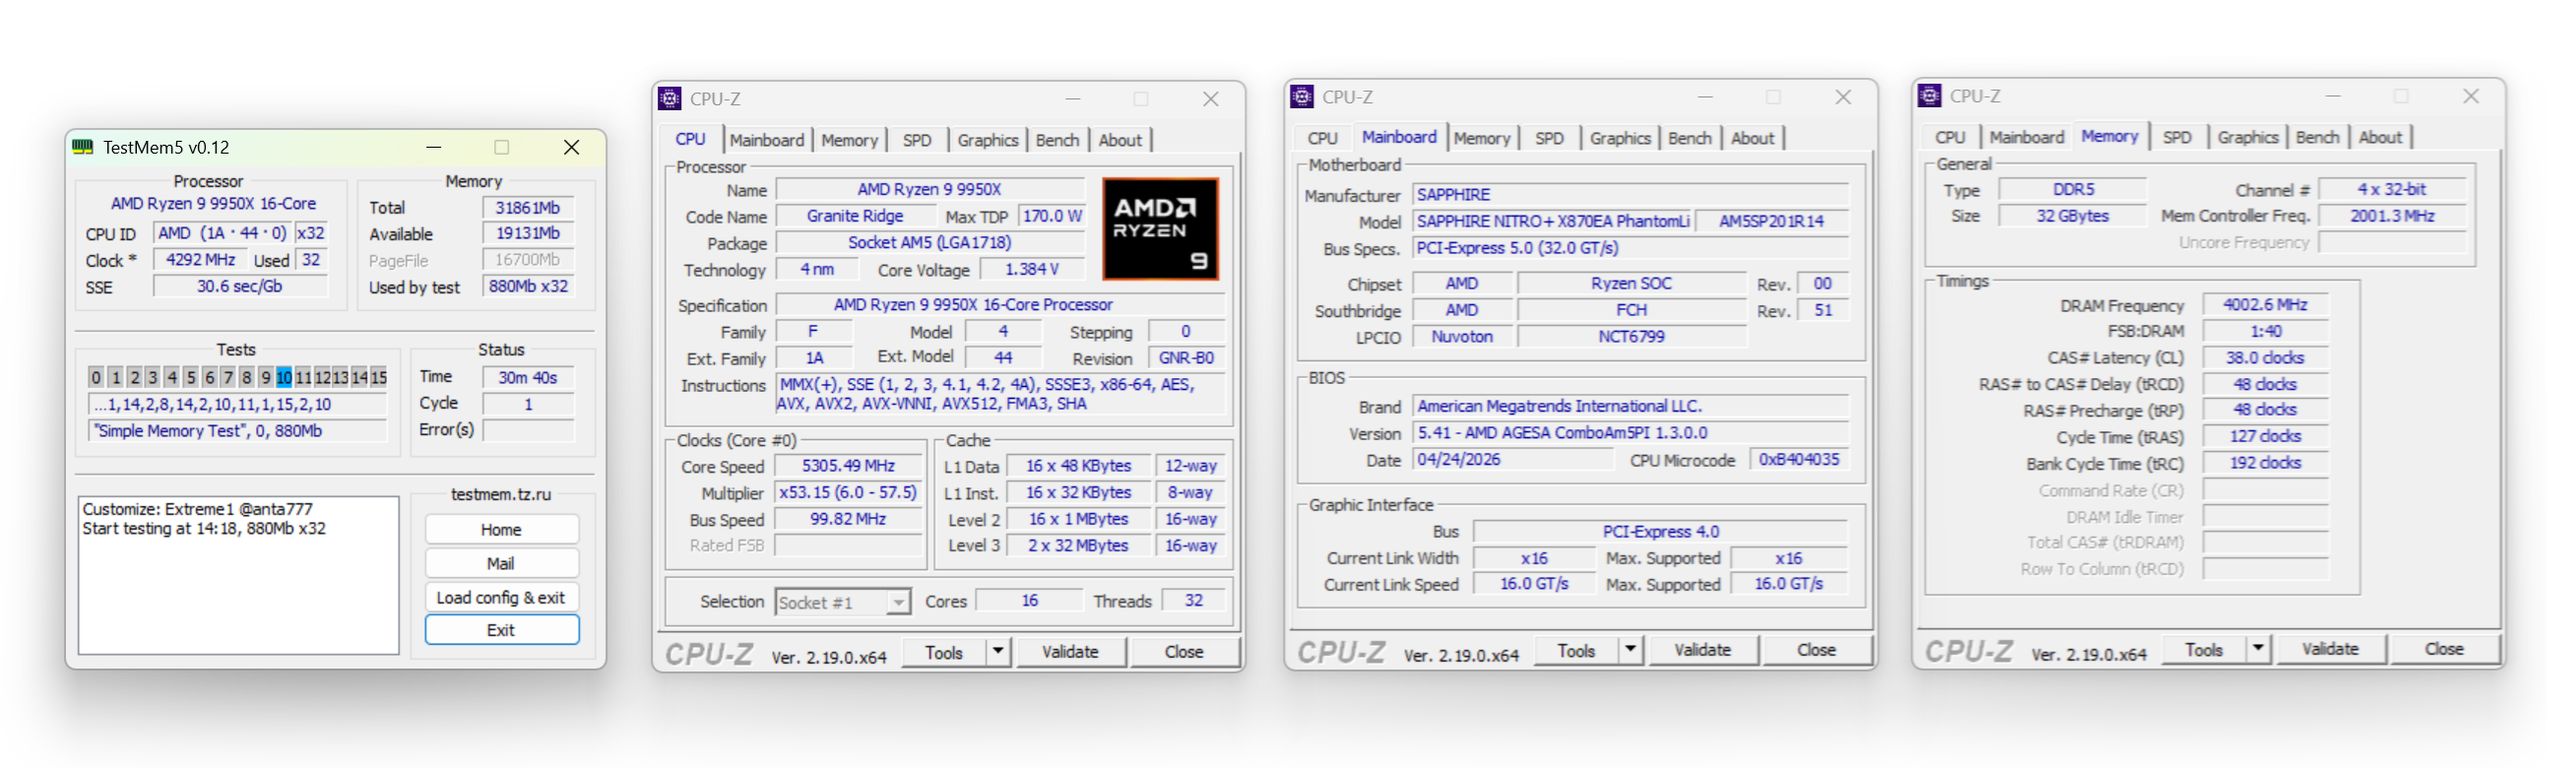Click Close button in first CPU-Z window

tap(1184, 652)
